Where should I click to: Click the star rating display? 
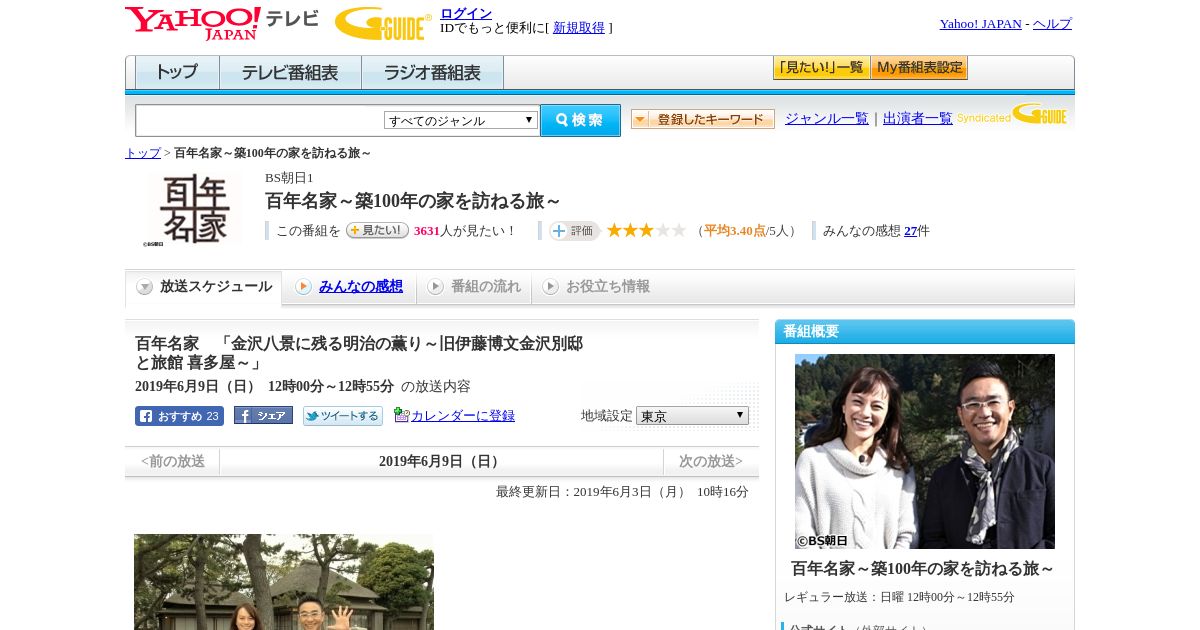[x=646, y=230]
